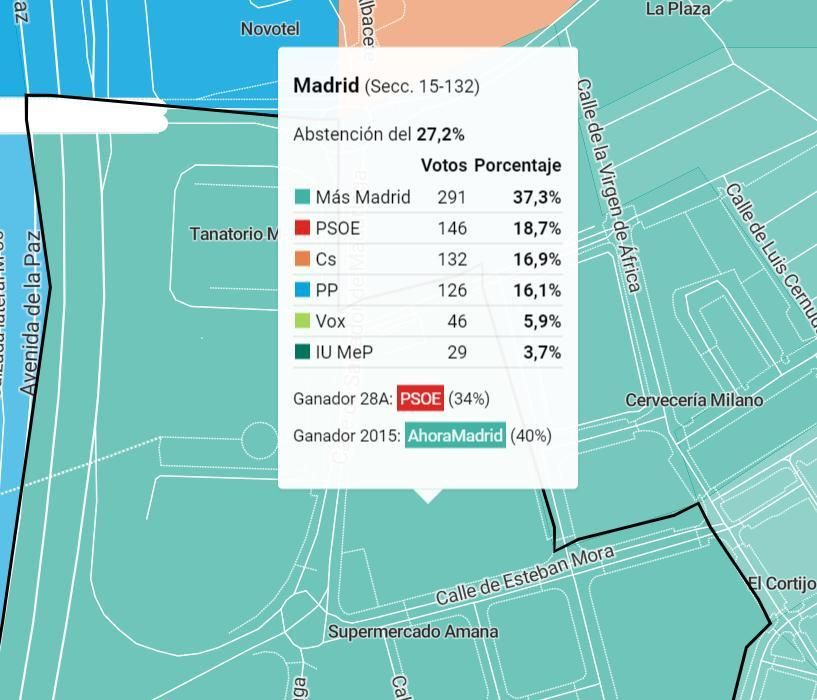Click the Supermercado Amana label

(414, 631)
